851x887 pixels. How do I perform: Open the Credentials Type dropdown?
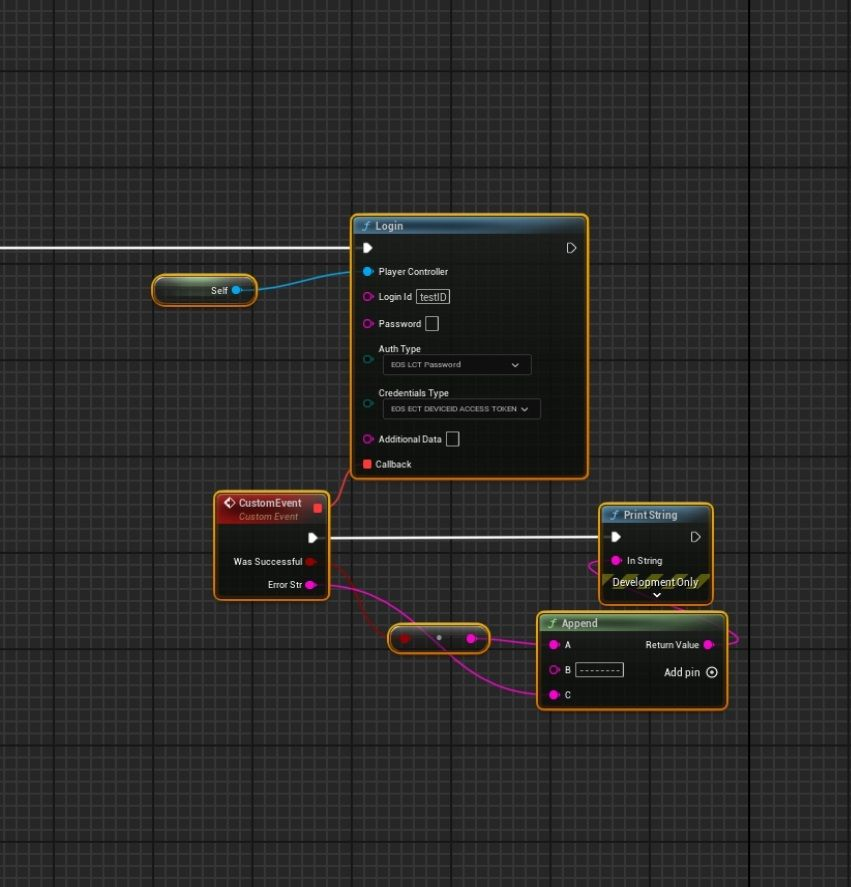point(461,409)
